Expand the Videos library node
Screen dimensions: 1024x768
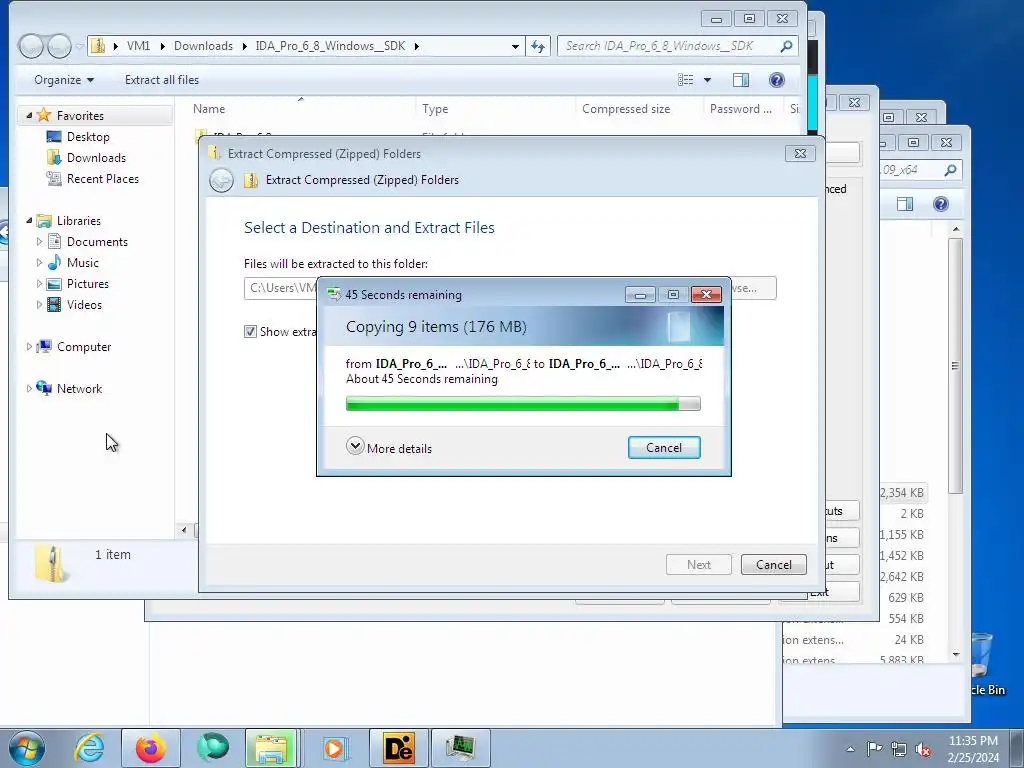[x=39, y=304]
